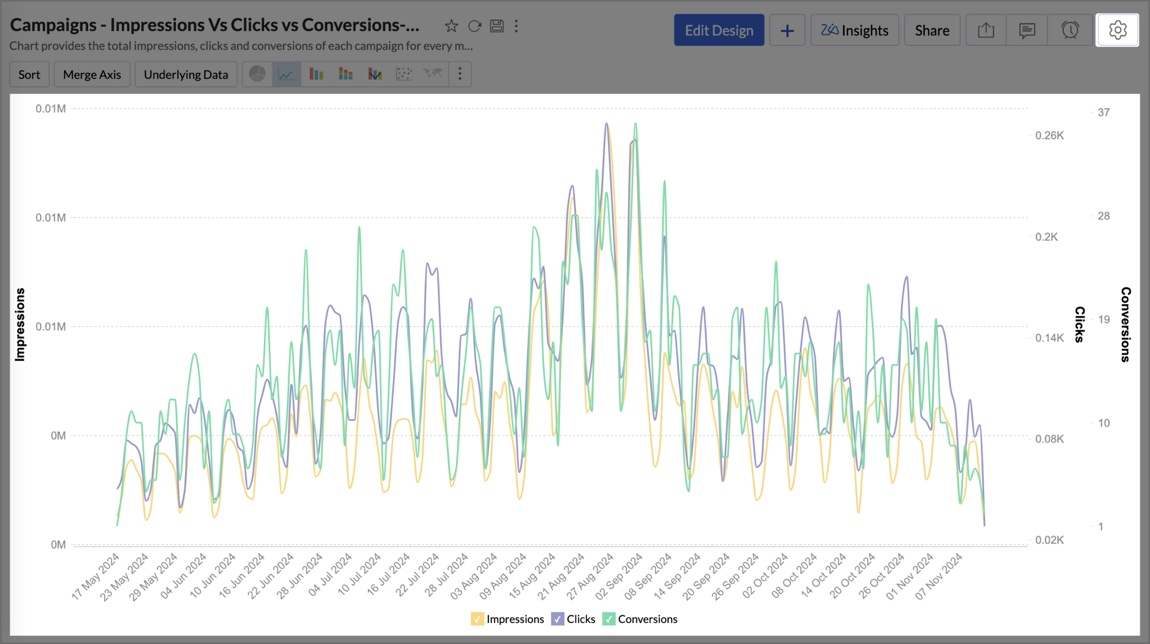Open more options beside the title
The image size is (1150, 644).
[516, 26]
